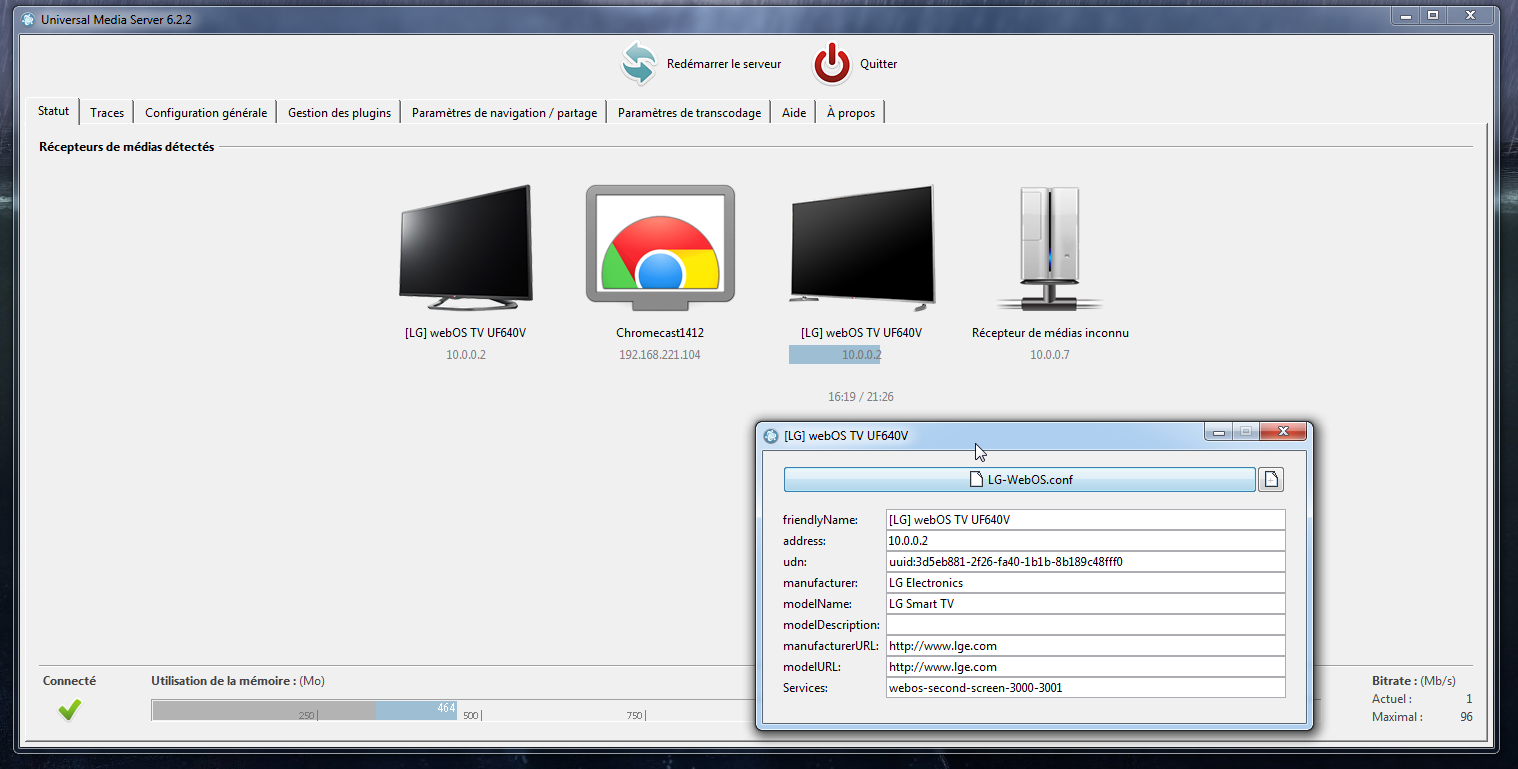Click the Universal Media Server title bar icon
This screenshot has height=769, width=1518.
click(x=28, y=19)
